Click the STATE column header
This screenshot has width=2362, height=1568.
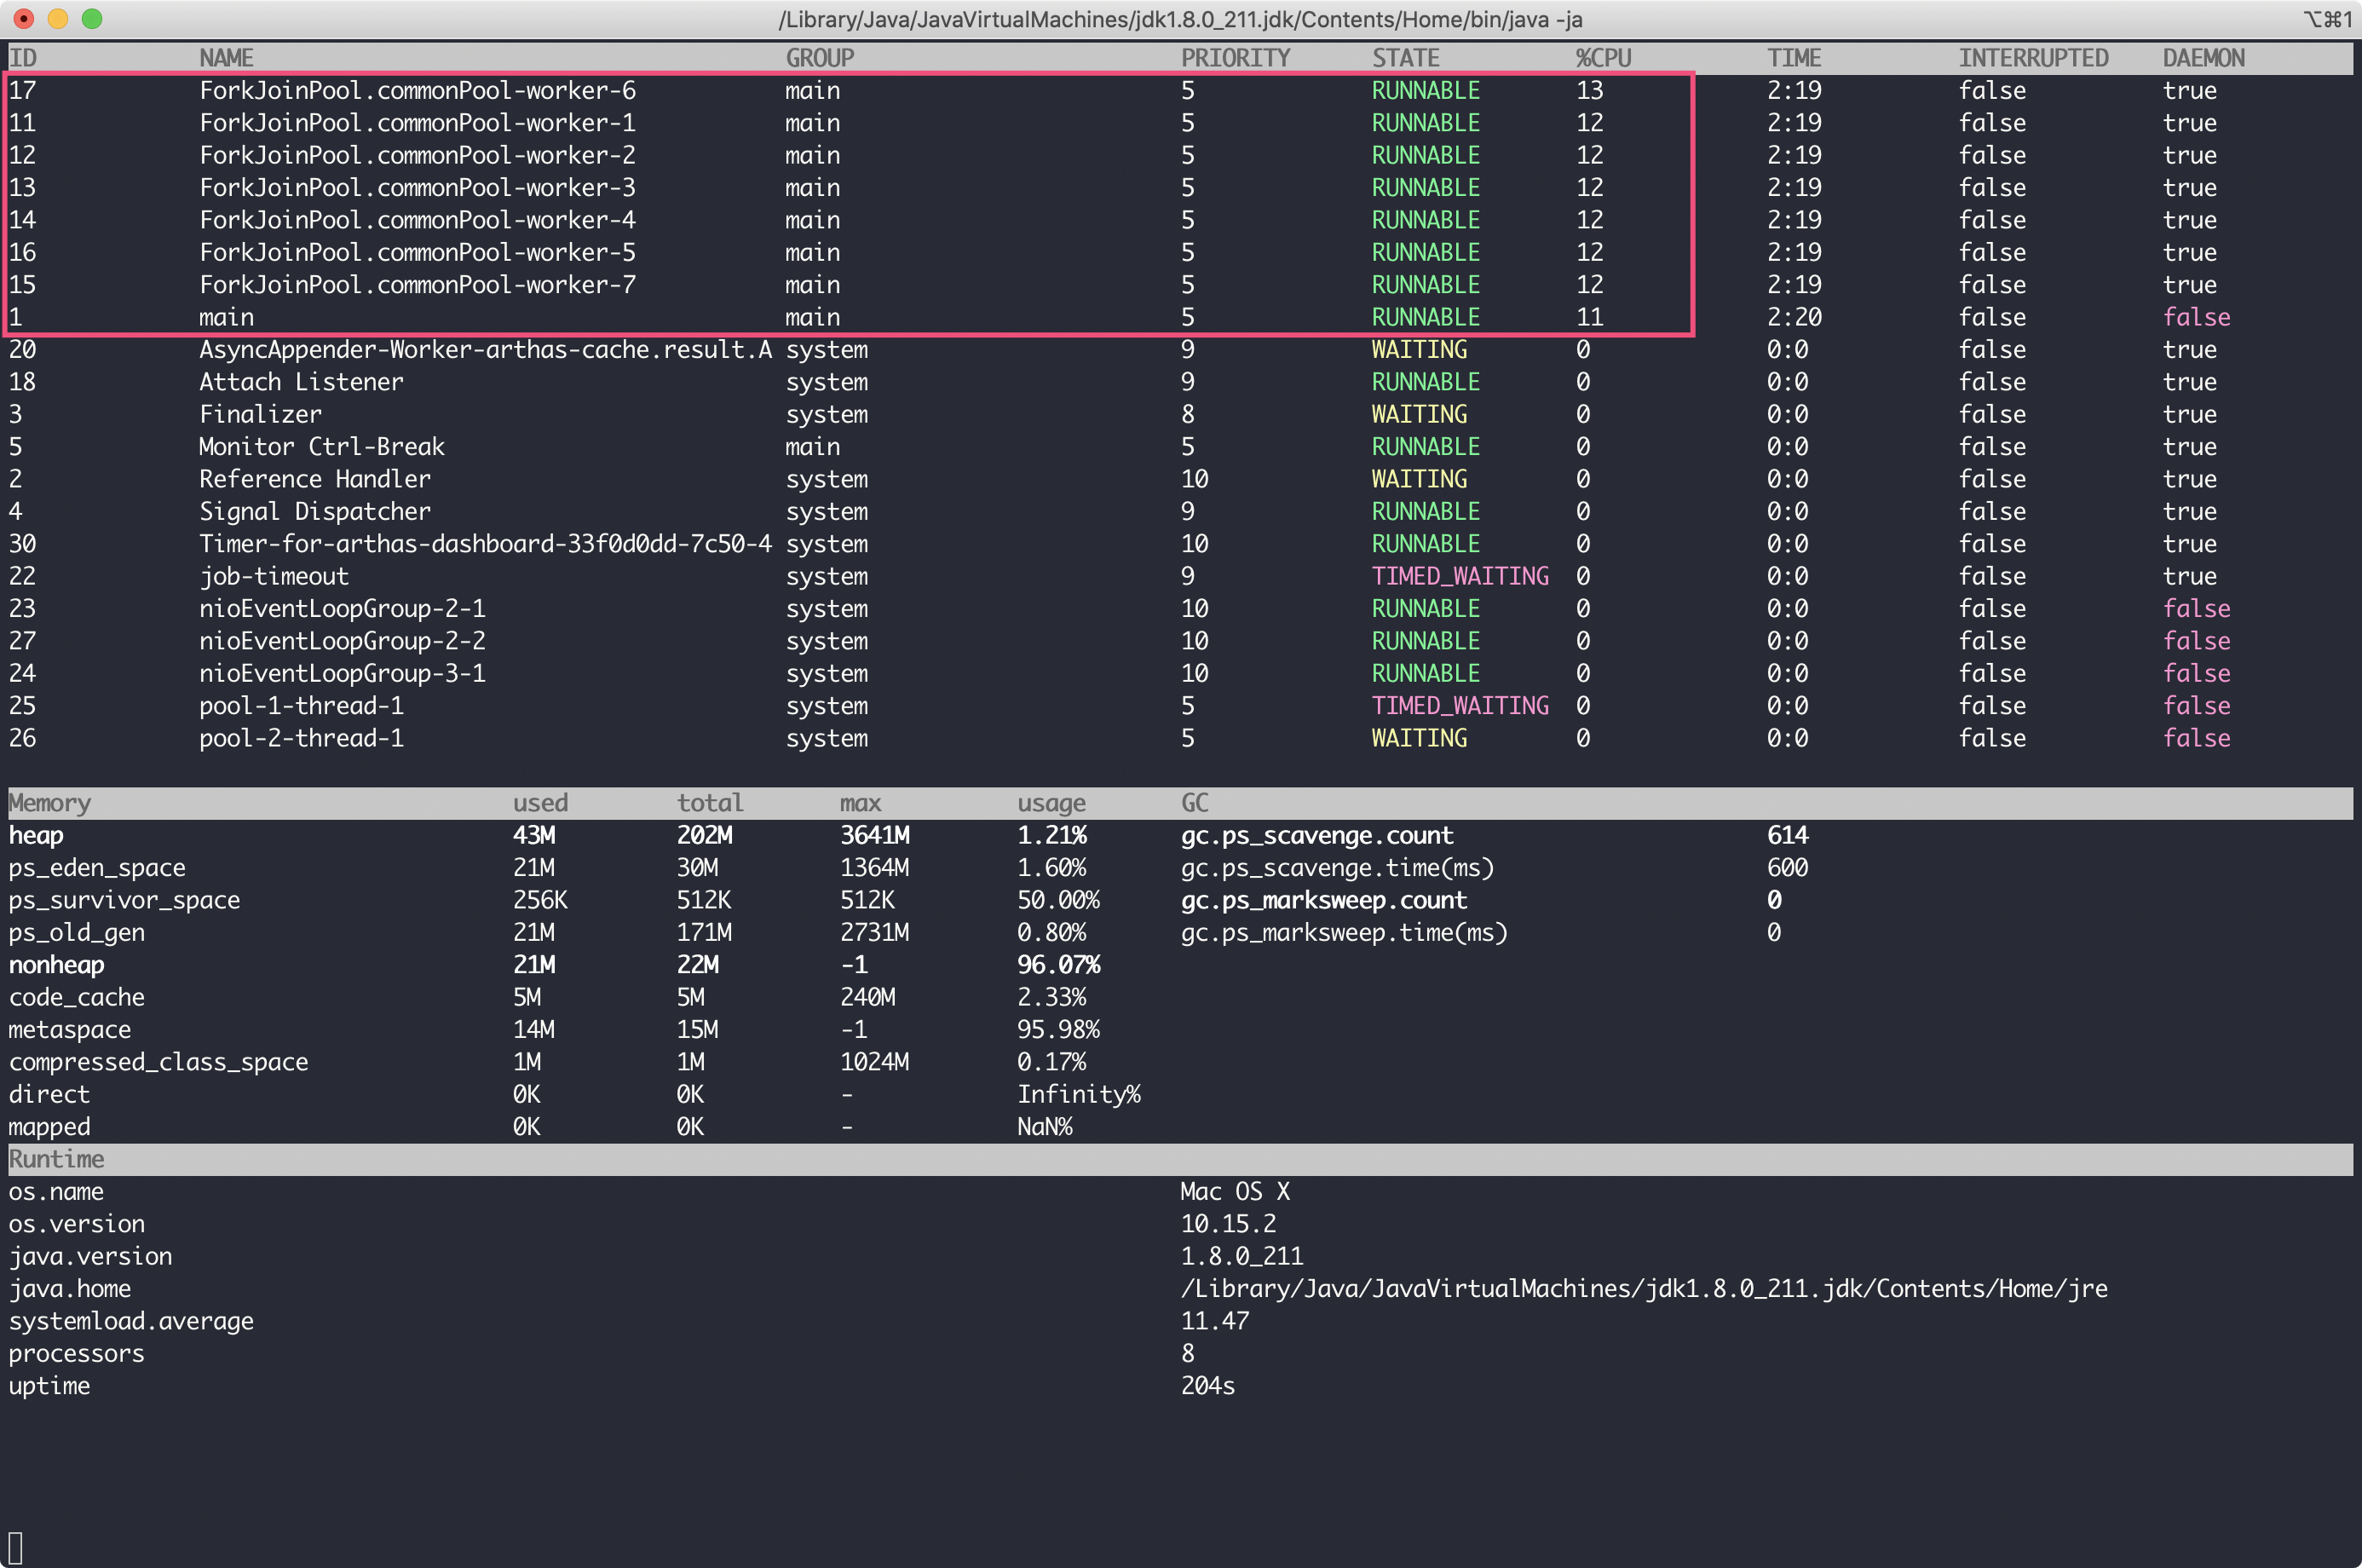(1405, 58)
